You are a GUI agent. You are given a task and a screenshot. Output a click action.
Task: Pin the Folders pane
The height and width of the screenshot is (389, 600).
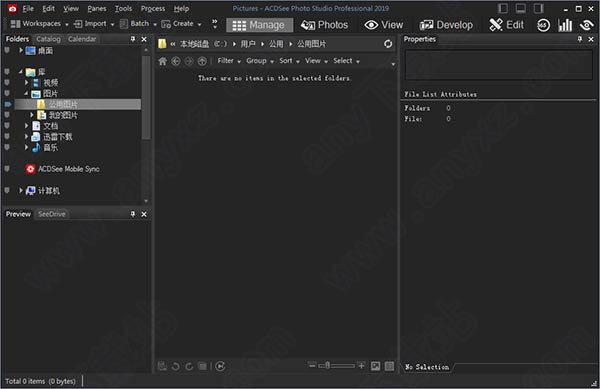pos(133,39)
